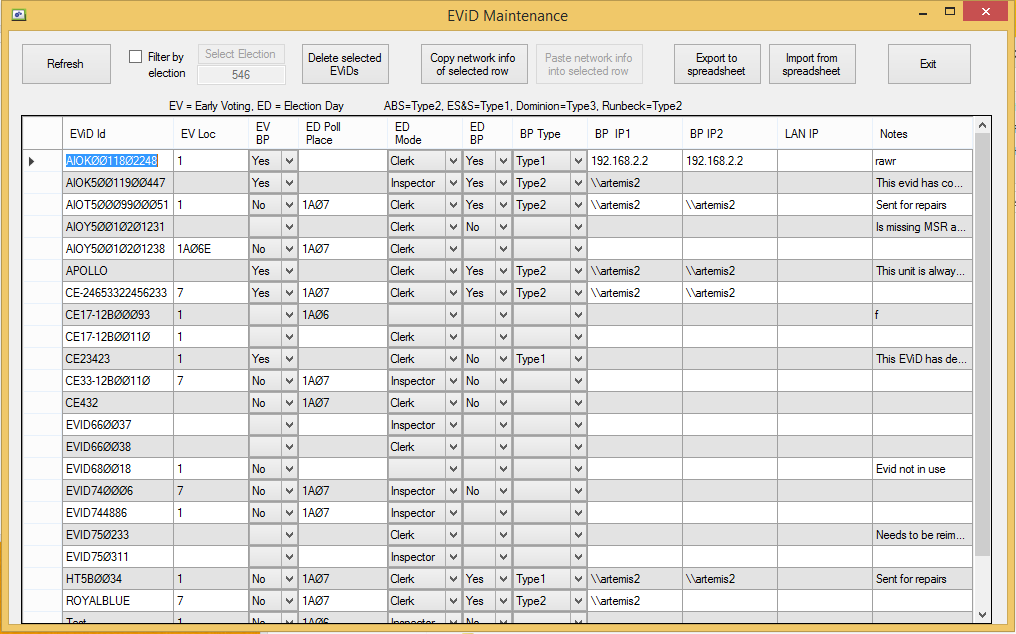Open ED BP dropdown in the CE23423 row
This screenshot has height=634, width=1016.
(x=503, y=359)
